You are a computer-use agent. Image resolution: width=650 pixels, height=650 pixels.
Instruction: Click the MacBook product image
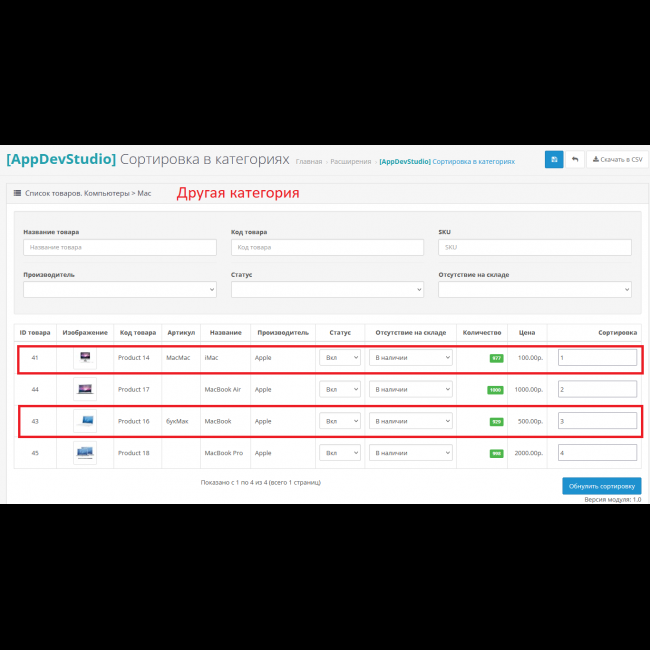click(85, 421)
